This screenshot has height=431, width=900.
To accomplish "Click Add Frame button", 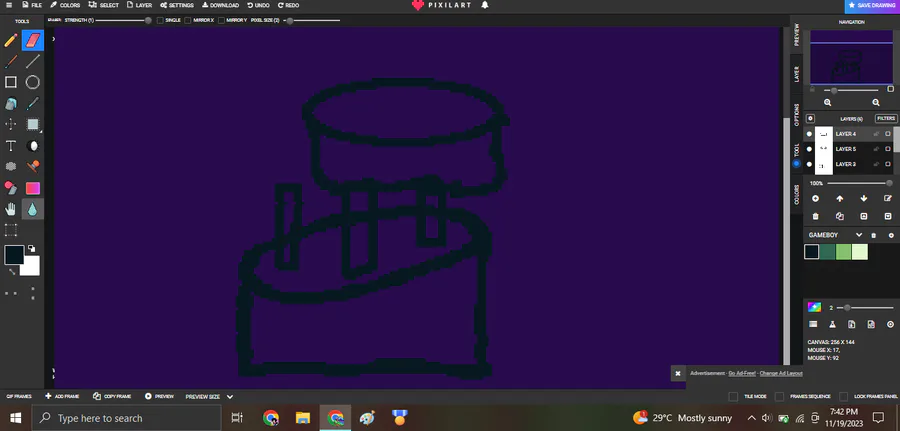I will pyautogui.click(x=62, y=397).
